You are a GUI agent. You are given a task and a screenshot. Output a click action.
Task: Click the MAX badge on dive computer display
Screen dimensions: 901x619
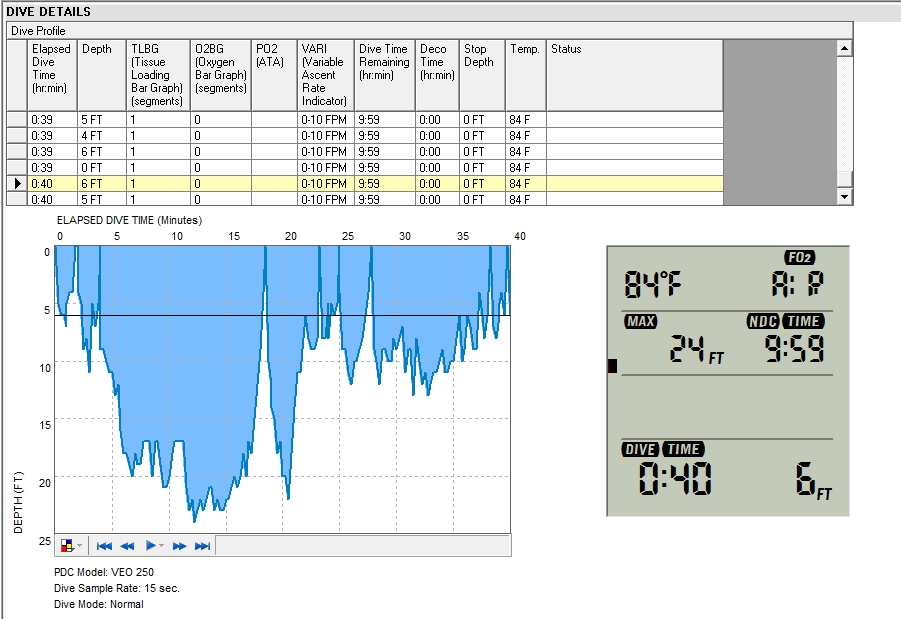[640, 321]
